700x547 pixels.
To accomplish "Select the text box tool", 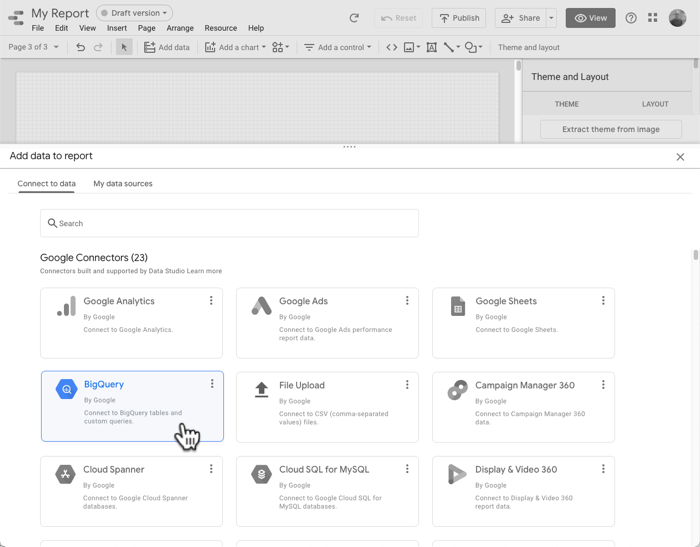I will pos(431,47).
